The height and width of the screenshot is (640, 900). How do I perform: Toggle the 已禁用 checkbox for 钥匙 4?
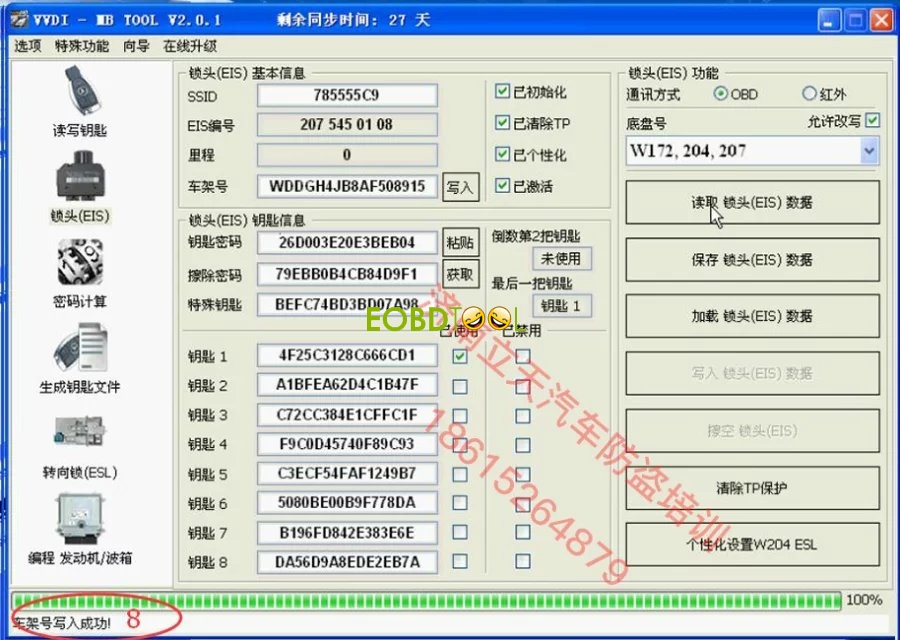[x=522, y=445]
